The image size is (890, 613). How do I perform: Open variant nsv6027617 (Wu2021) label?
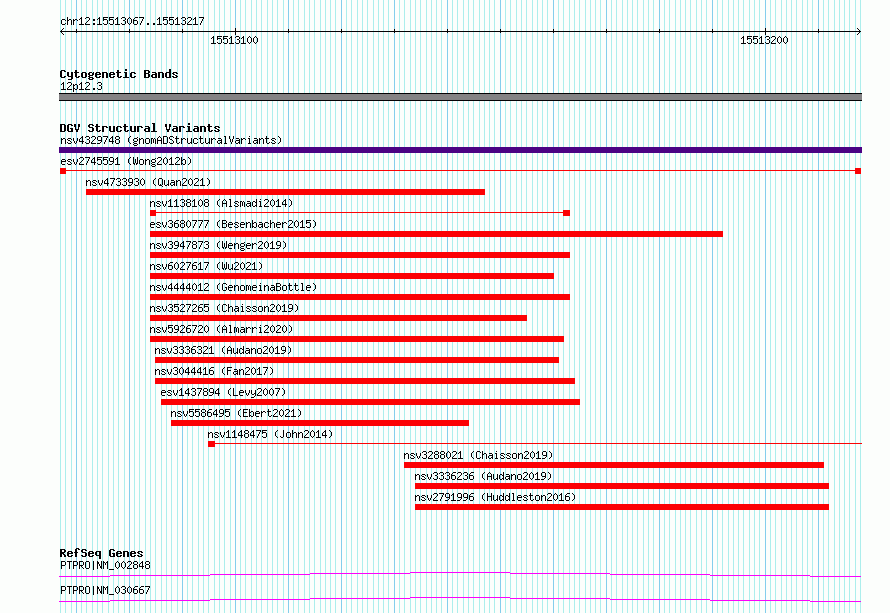207,266
